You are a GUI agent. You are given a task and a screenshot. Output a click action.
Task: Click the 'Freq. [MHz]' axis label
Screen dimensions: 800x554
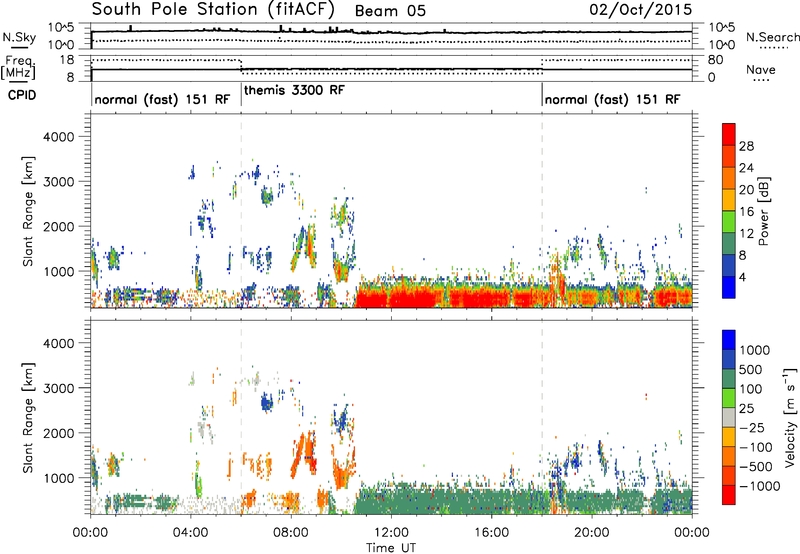tap(18, 67)
